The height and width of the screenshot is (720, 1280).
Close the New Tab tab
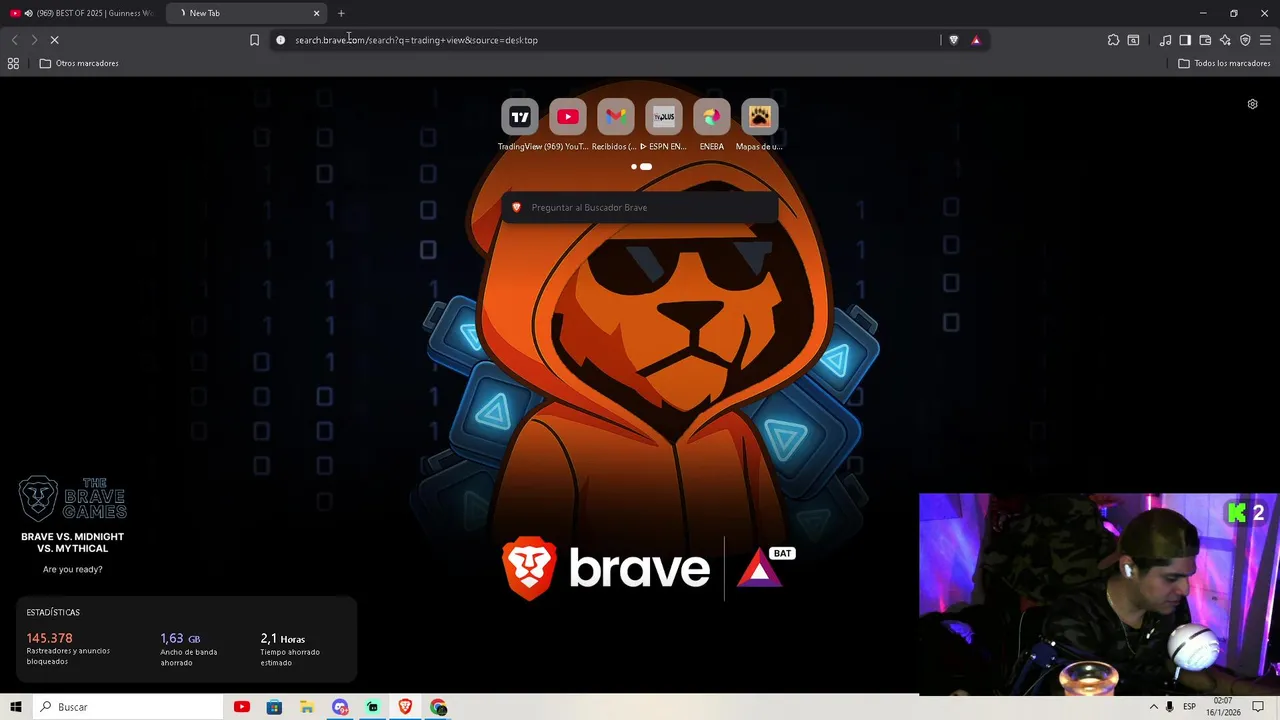click(317, 13)
